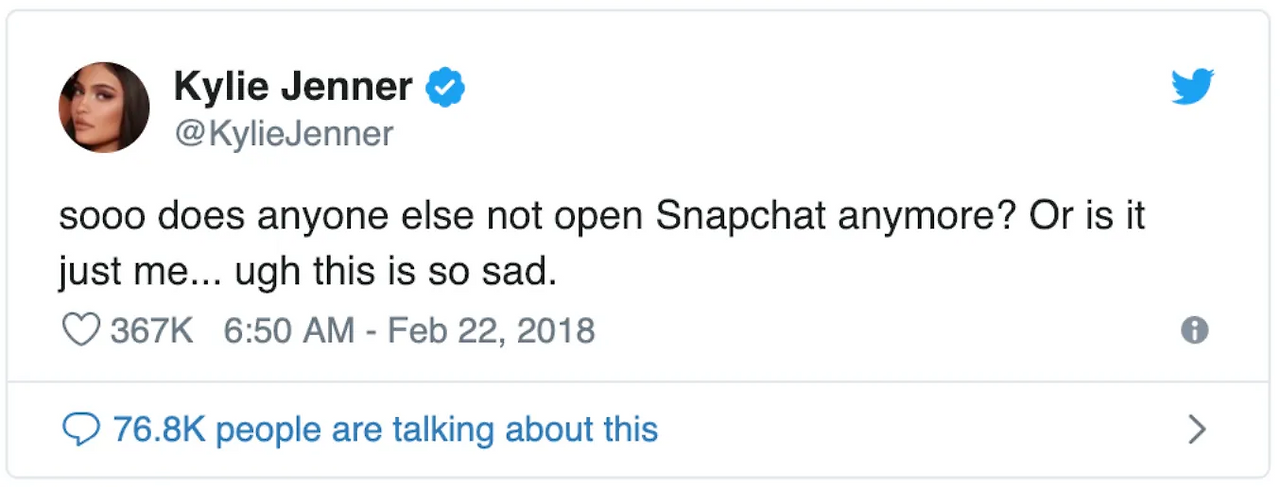This screenshot has width=1280, height=487.
Task: Click the phrase "Or is it"
Action: tap(1087, 217)
